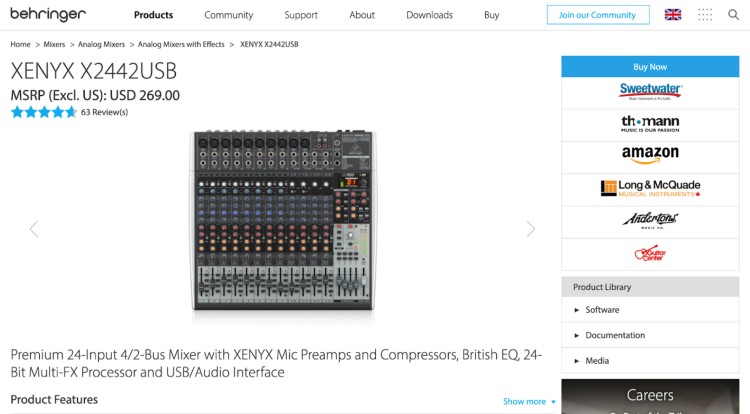
Task: Open Andertons retailer logo
Action: pos(650,222)
